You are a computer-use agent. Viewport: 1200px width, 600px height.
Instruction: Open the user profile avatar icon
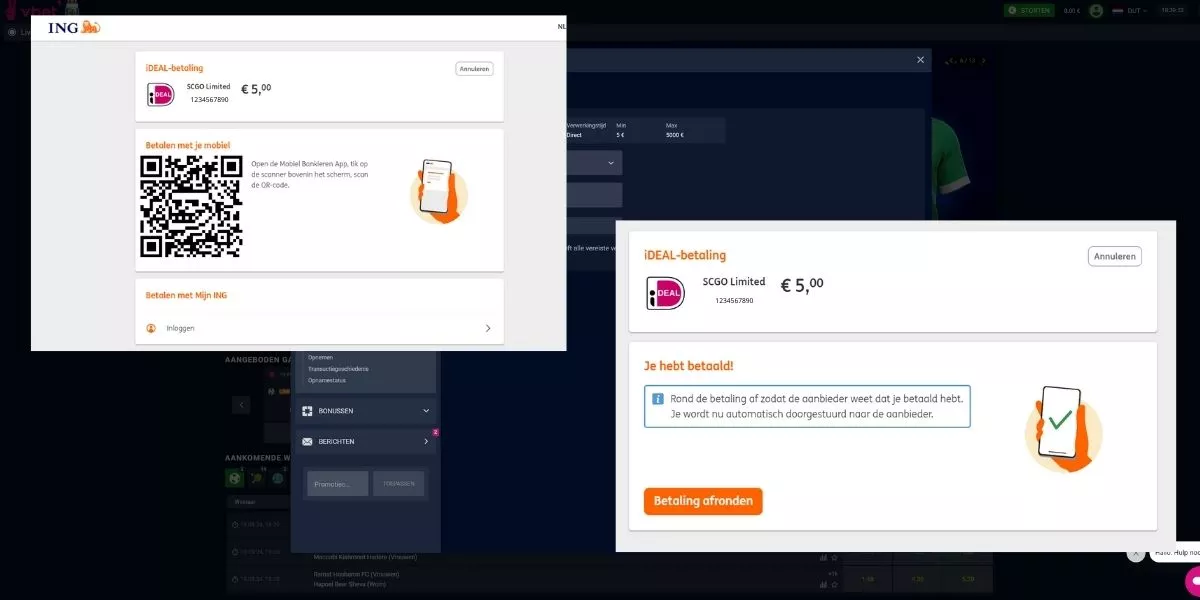pos(1097,10)
